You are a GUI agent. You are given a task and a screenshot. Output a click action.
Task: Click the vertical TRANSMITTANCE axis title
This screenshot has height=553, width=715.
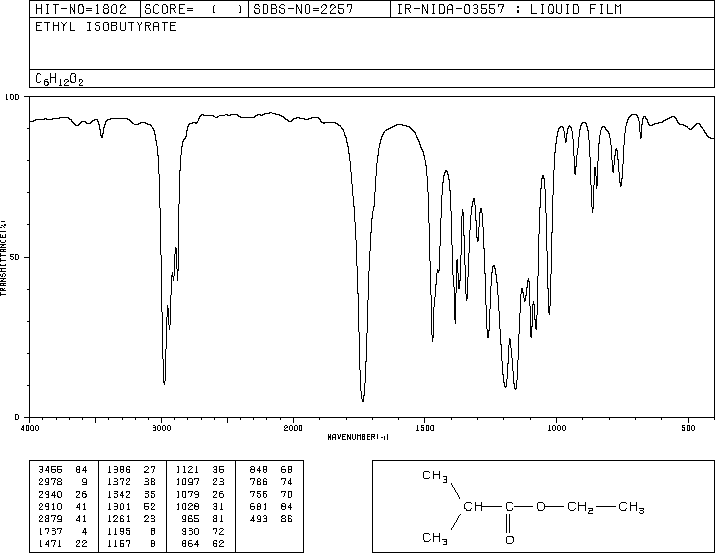[x=3, y=258]
